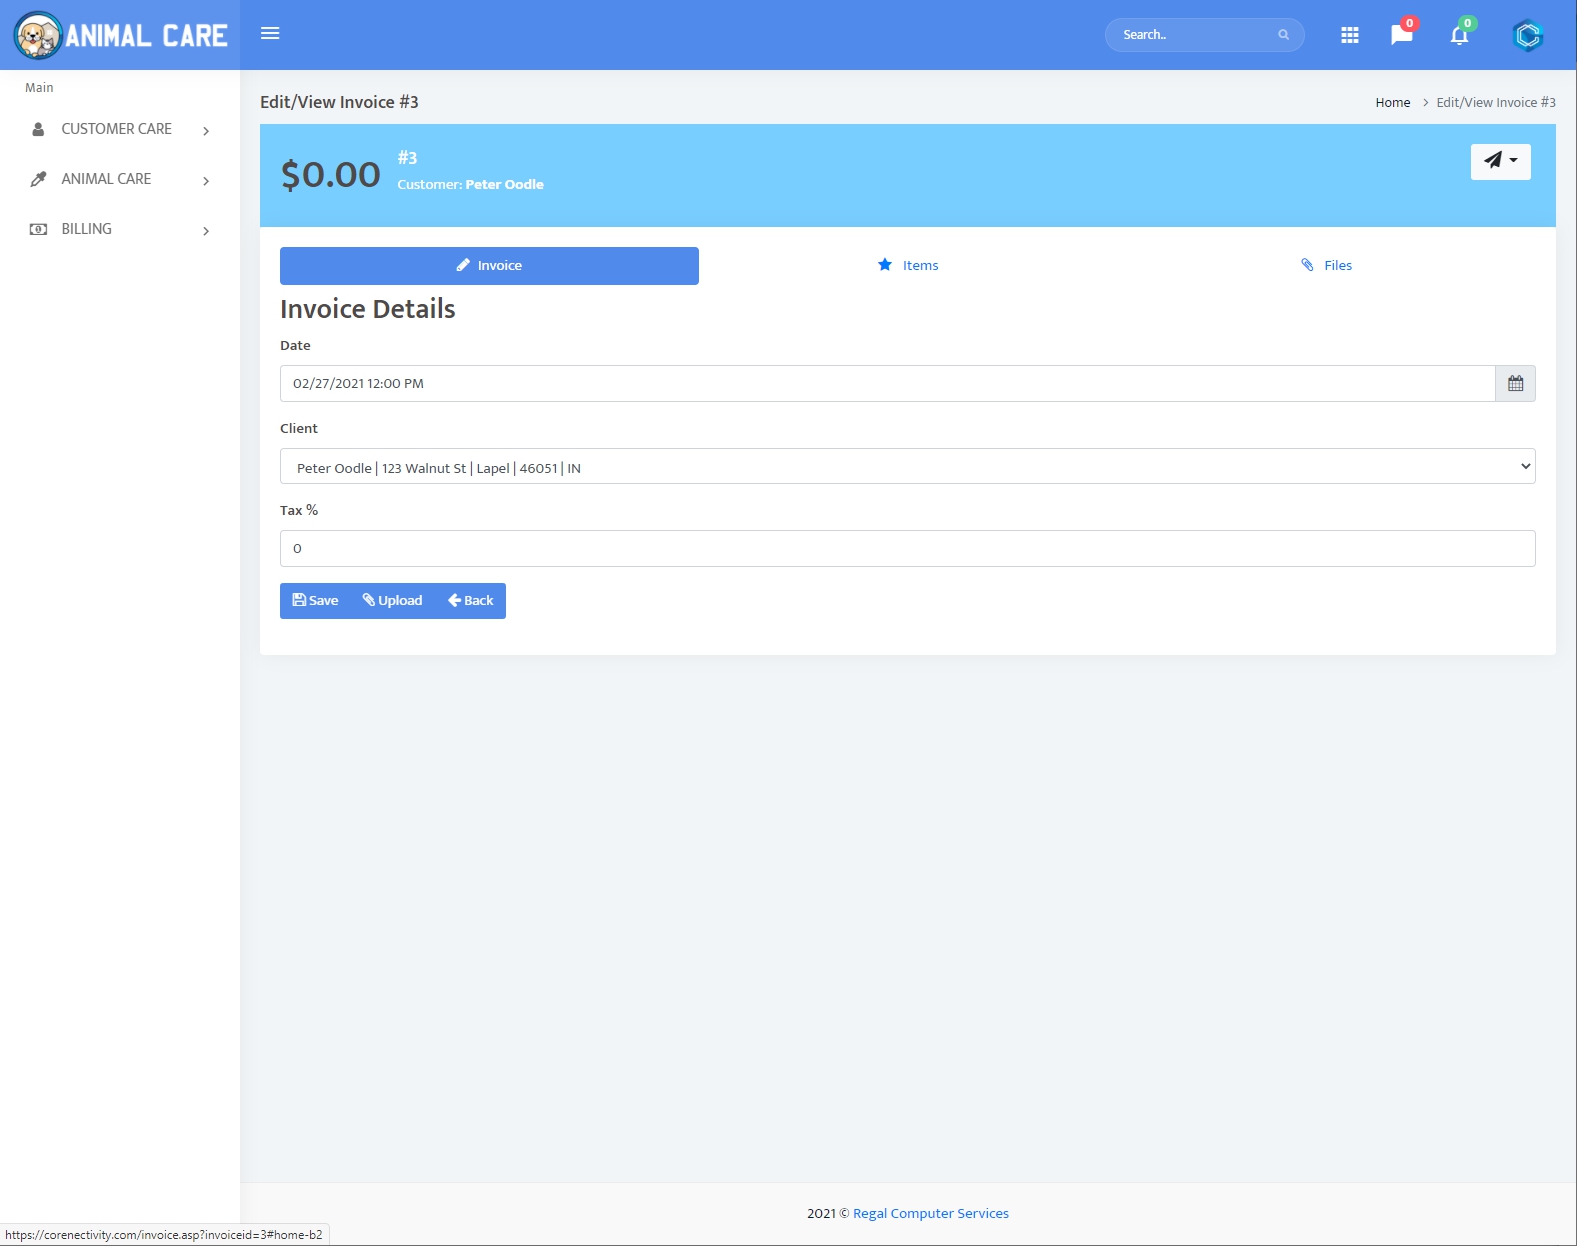Click the Animal Care logo
Viewport: 1577px width, 1246px height.
coord(120,35)
